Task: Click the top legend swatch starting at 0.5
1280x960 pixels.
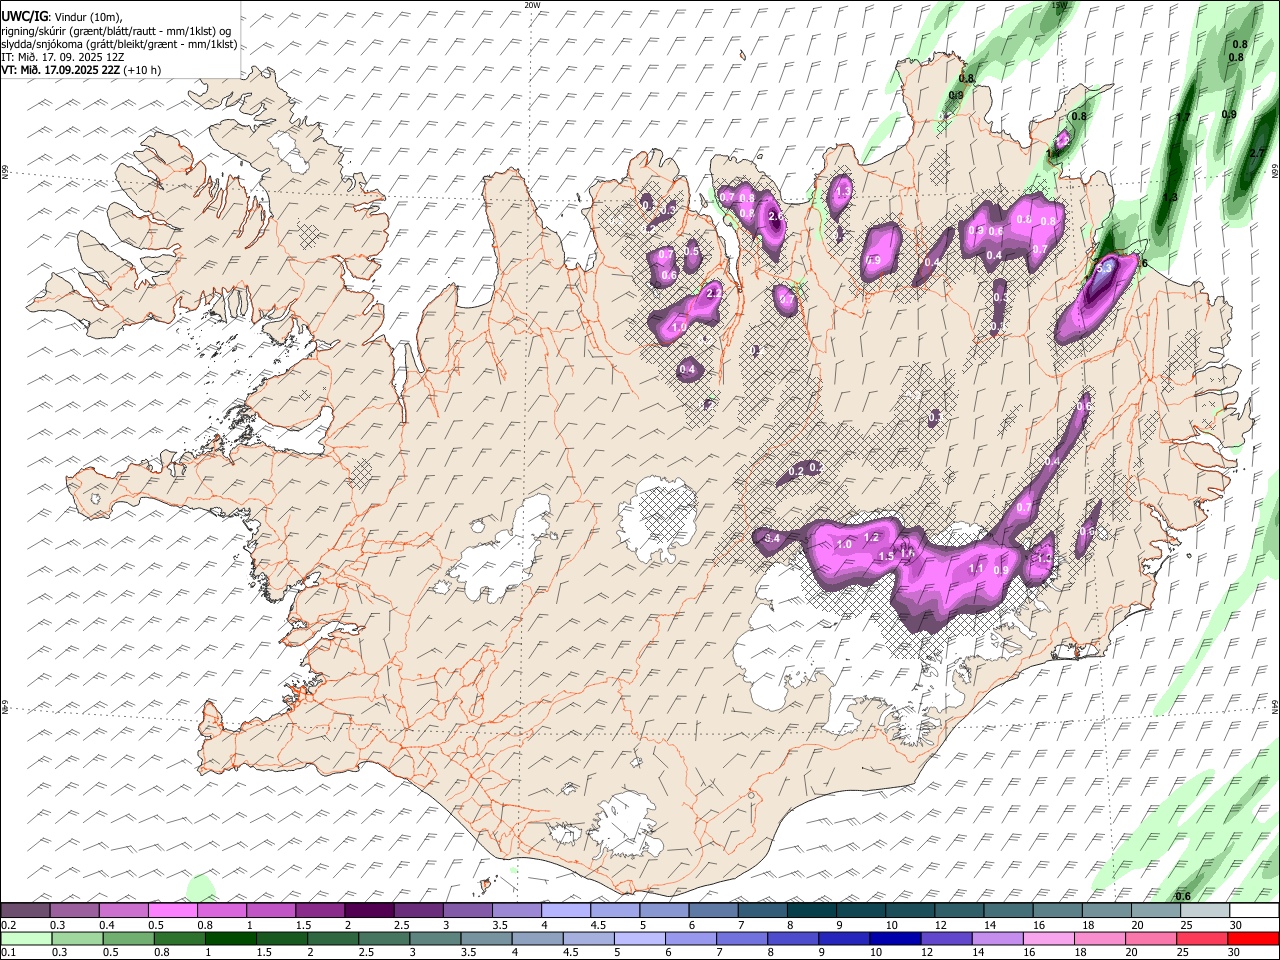Action: pyautogui.click(x=173, y=911)
